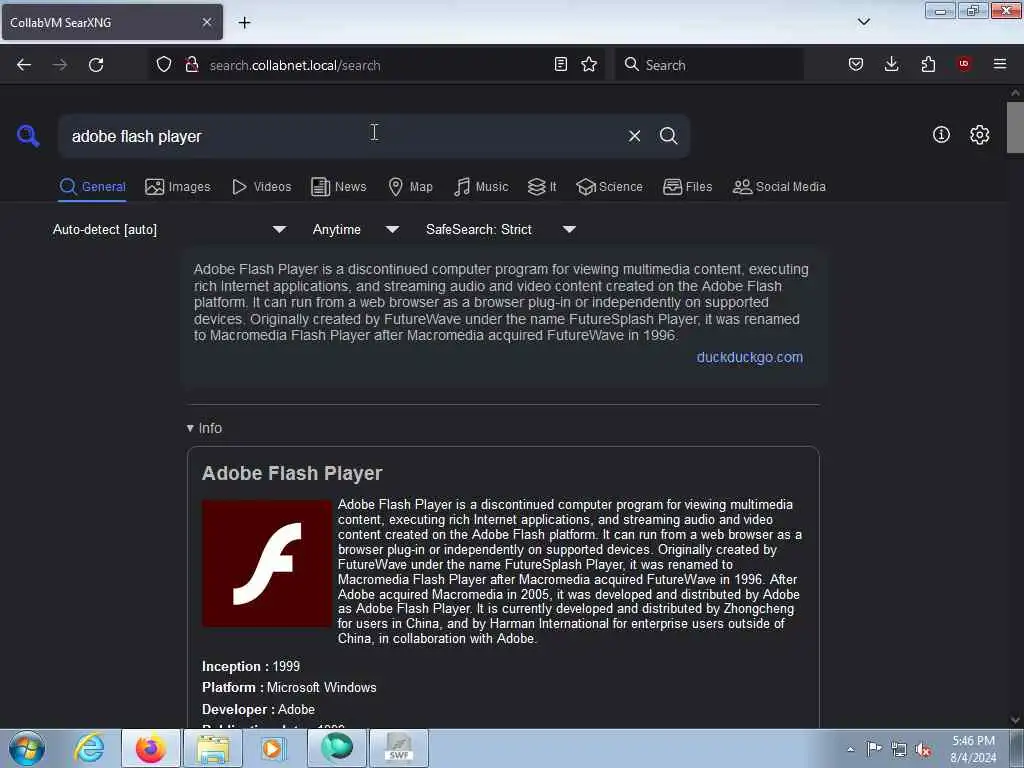This screenshot has width=1024, height=768.
Task: Click the Adobe Flash Player infobox heading
Action: [x=292, y=473]
